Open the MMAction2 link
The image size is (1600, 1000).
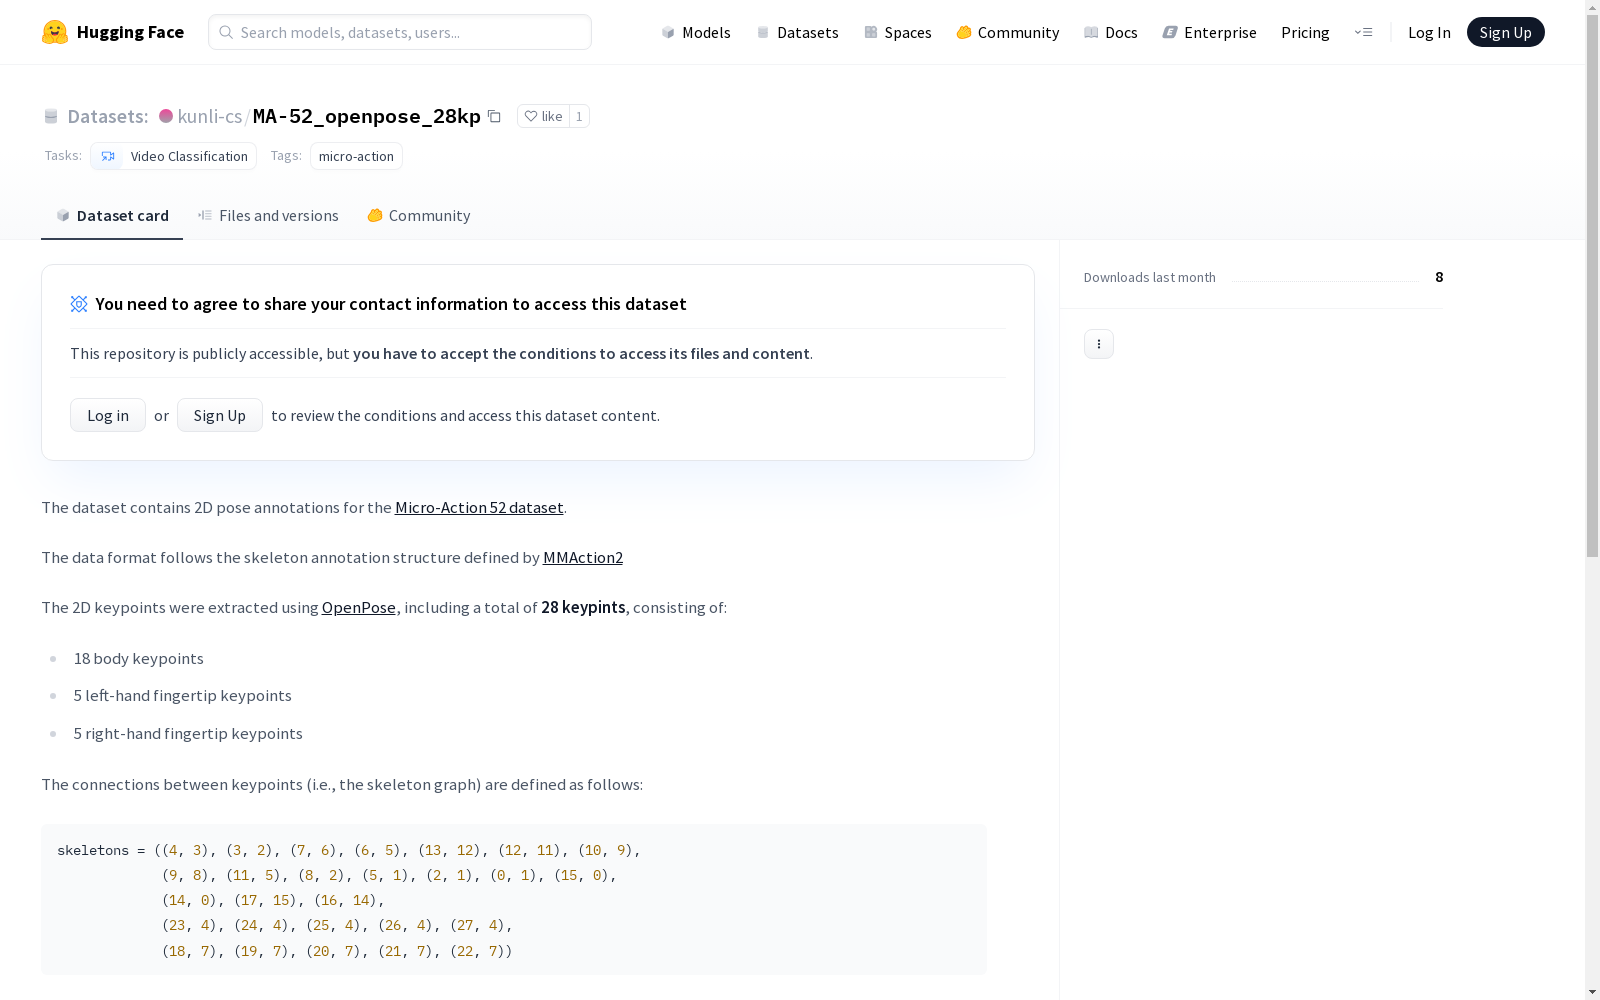(583, 557)
